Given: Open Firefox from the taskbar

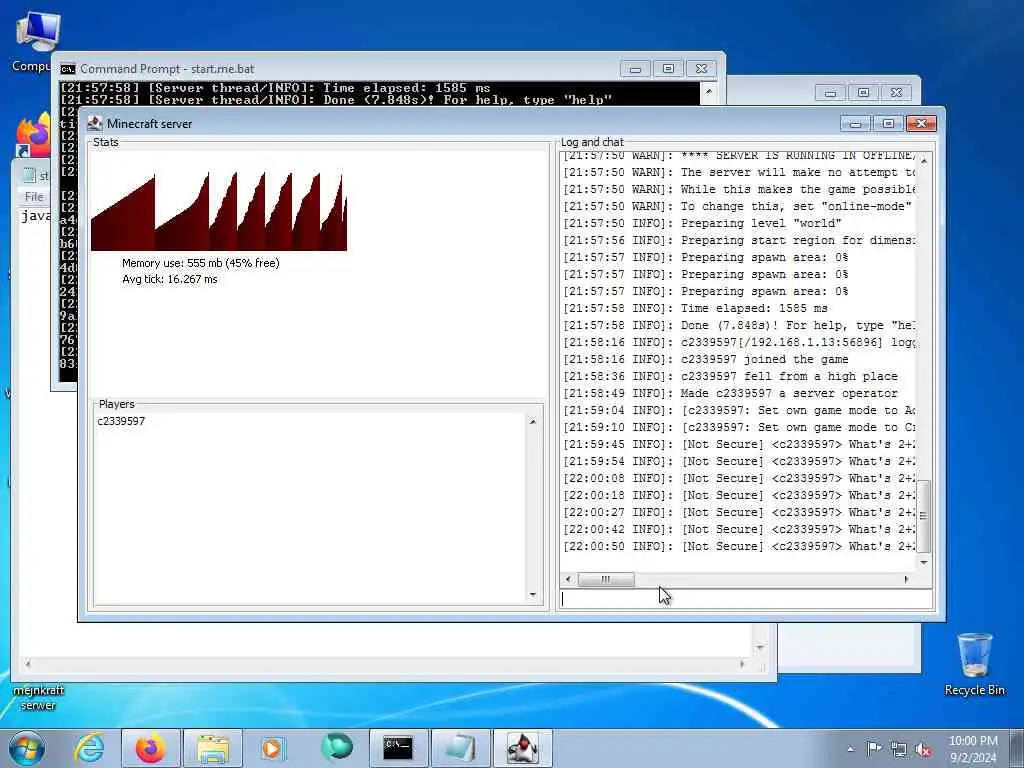Looking at the screenshot, I should pyautogui.click(x=151, y=748).
